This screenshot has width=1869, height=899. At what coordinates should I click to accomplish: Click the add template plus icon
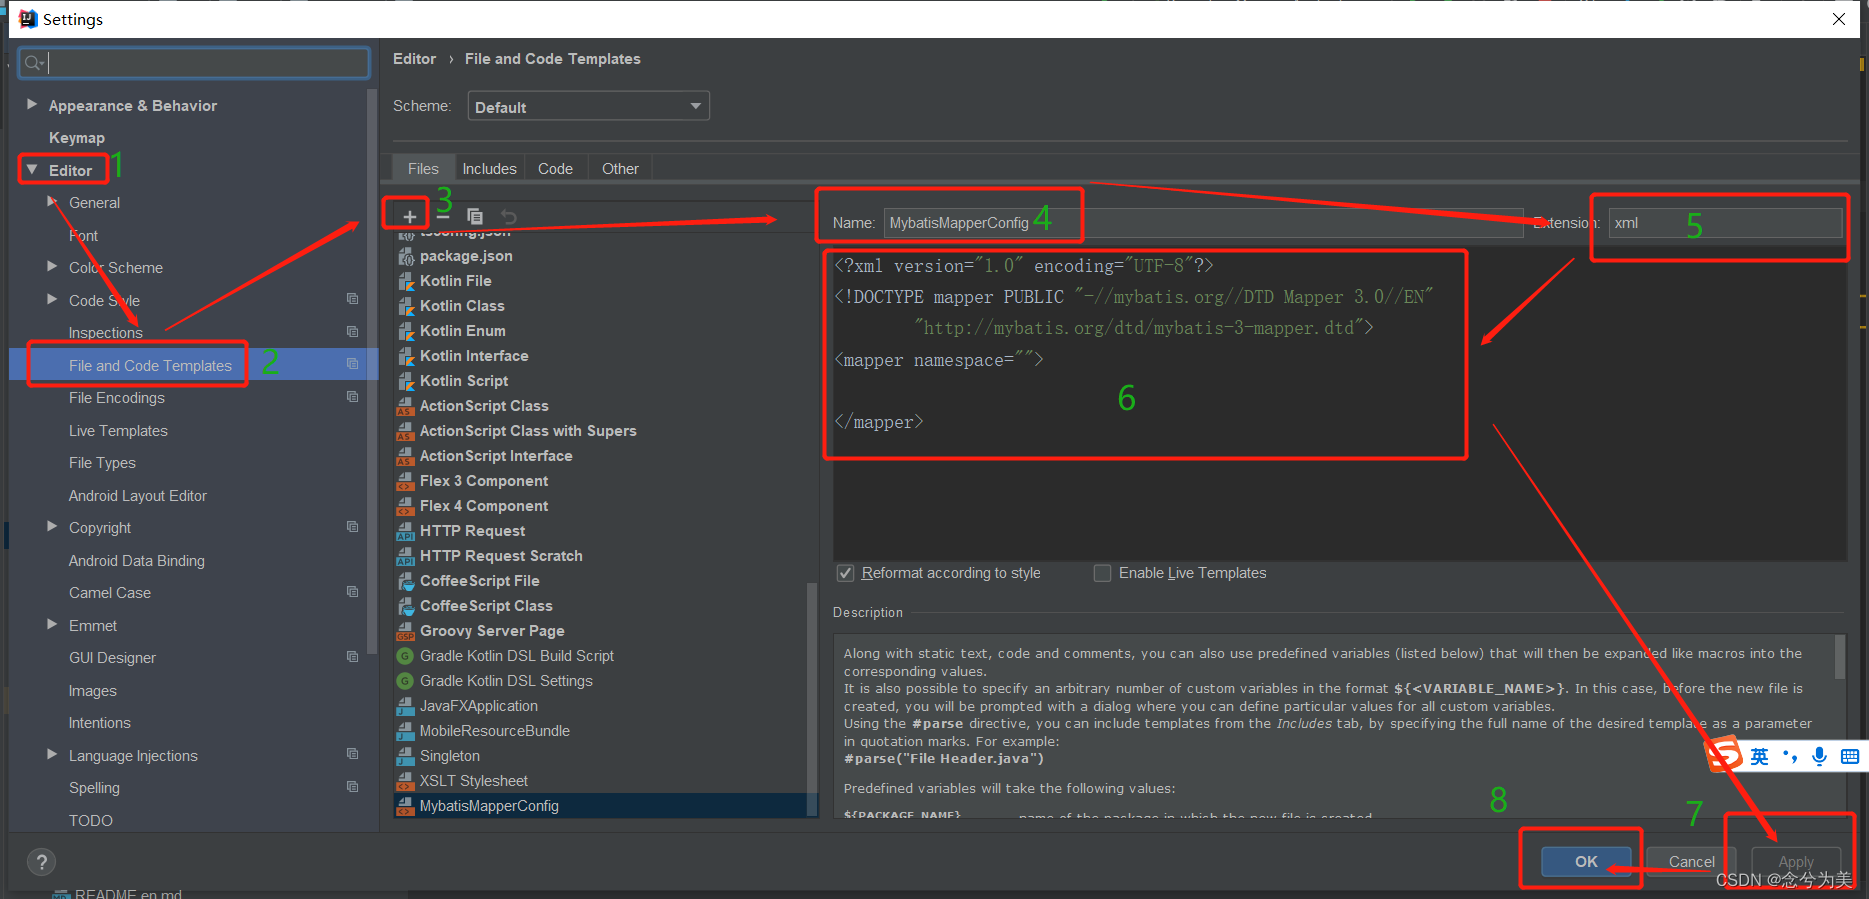coord(409,216)
